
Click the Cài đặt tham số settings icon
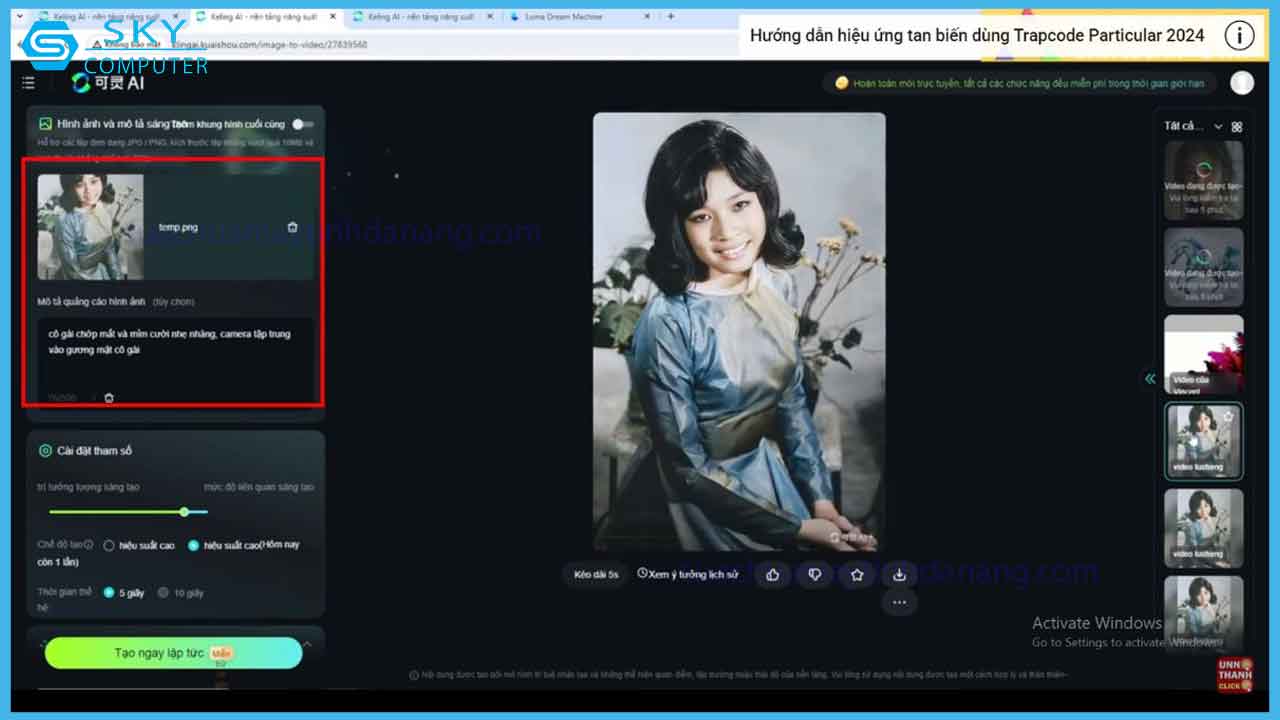[45, 451]
